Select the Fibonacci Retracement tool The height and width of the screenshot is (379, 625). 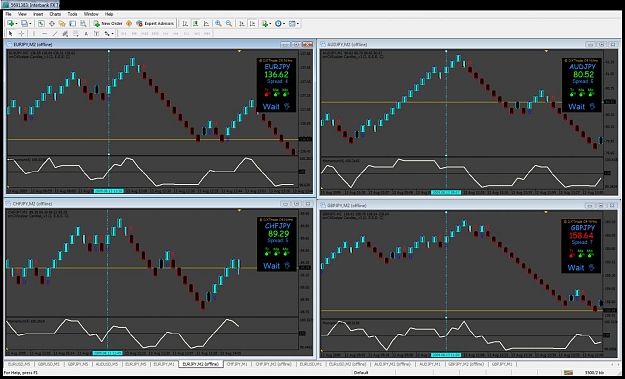point(76,33)
